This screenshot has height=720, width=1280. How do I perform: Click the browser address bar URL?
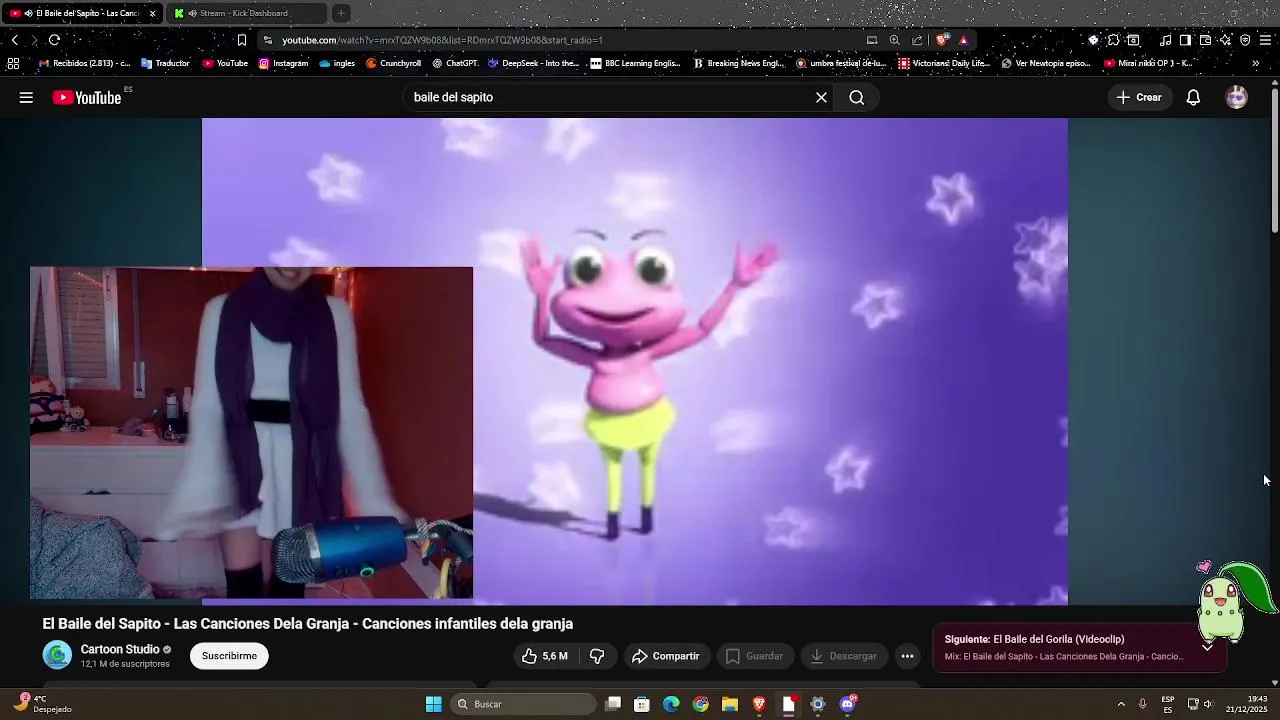coord(442,40)
